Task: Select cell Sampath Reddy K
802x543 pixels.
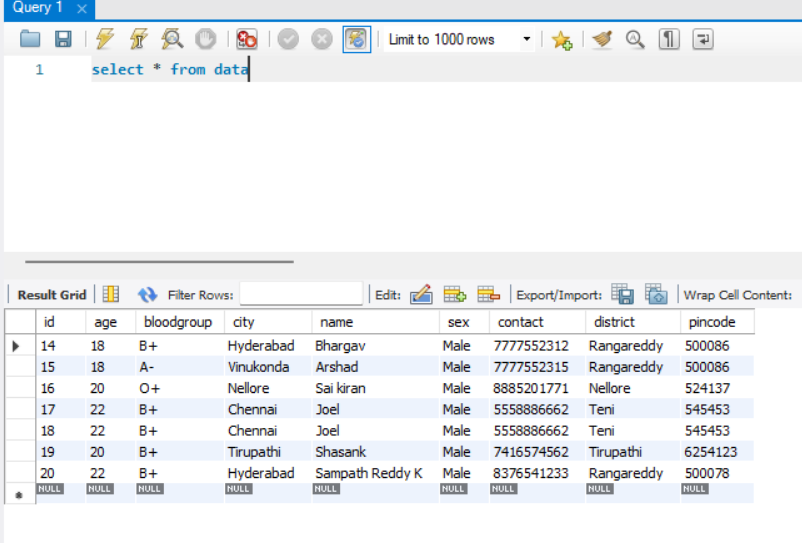Action: 375,473
